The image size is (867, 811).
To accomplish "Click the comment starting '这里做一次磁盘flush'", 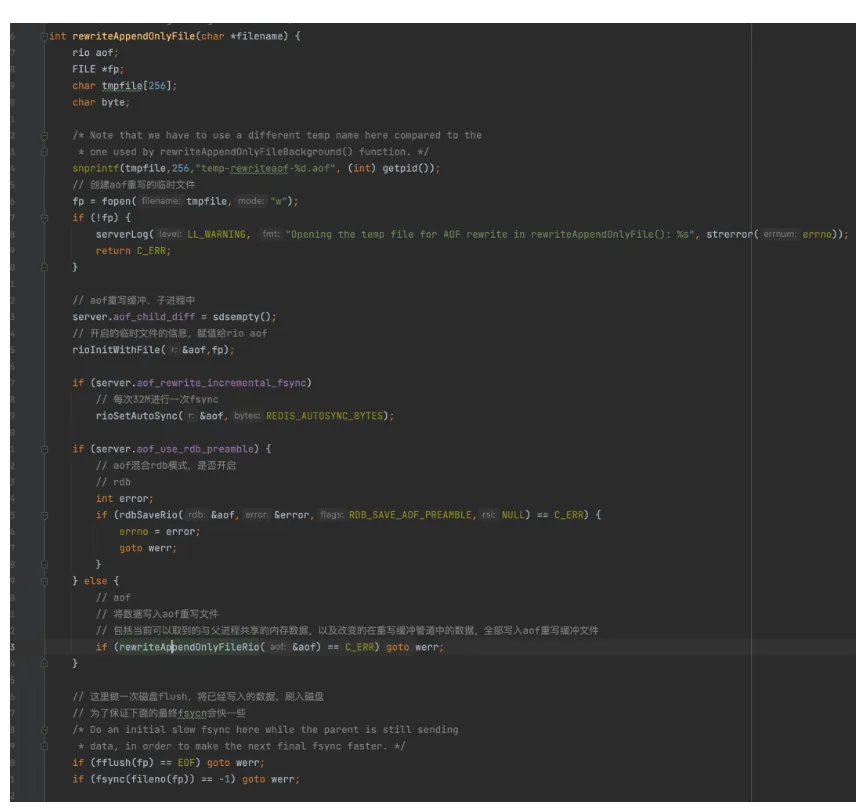I will tap(198, 697).
